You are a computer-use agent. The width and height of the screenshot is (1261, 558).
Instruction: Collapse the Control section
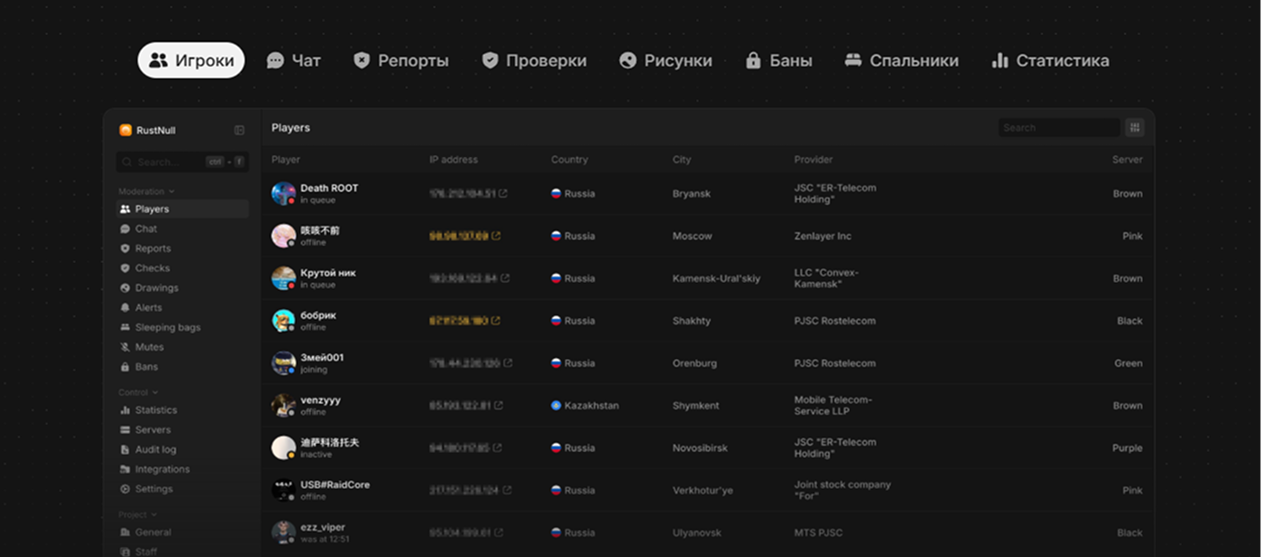(138, 393)
